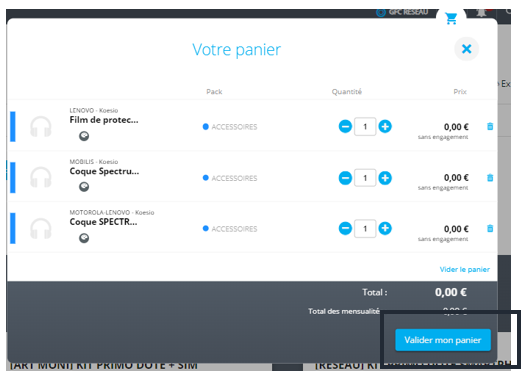Delete Film de protec... item with trash icon

(x=490, y=126)
